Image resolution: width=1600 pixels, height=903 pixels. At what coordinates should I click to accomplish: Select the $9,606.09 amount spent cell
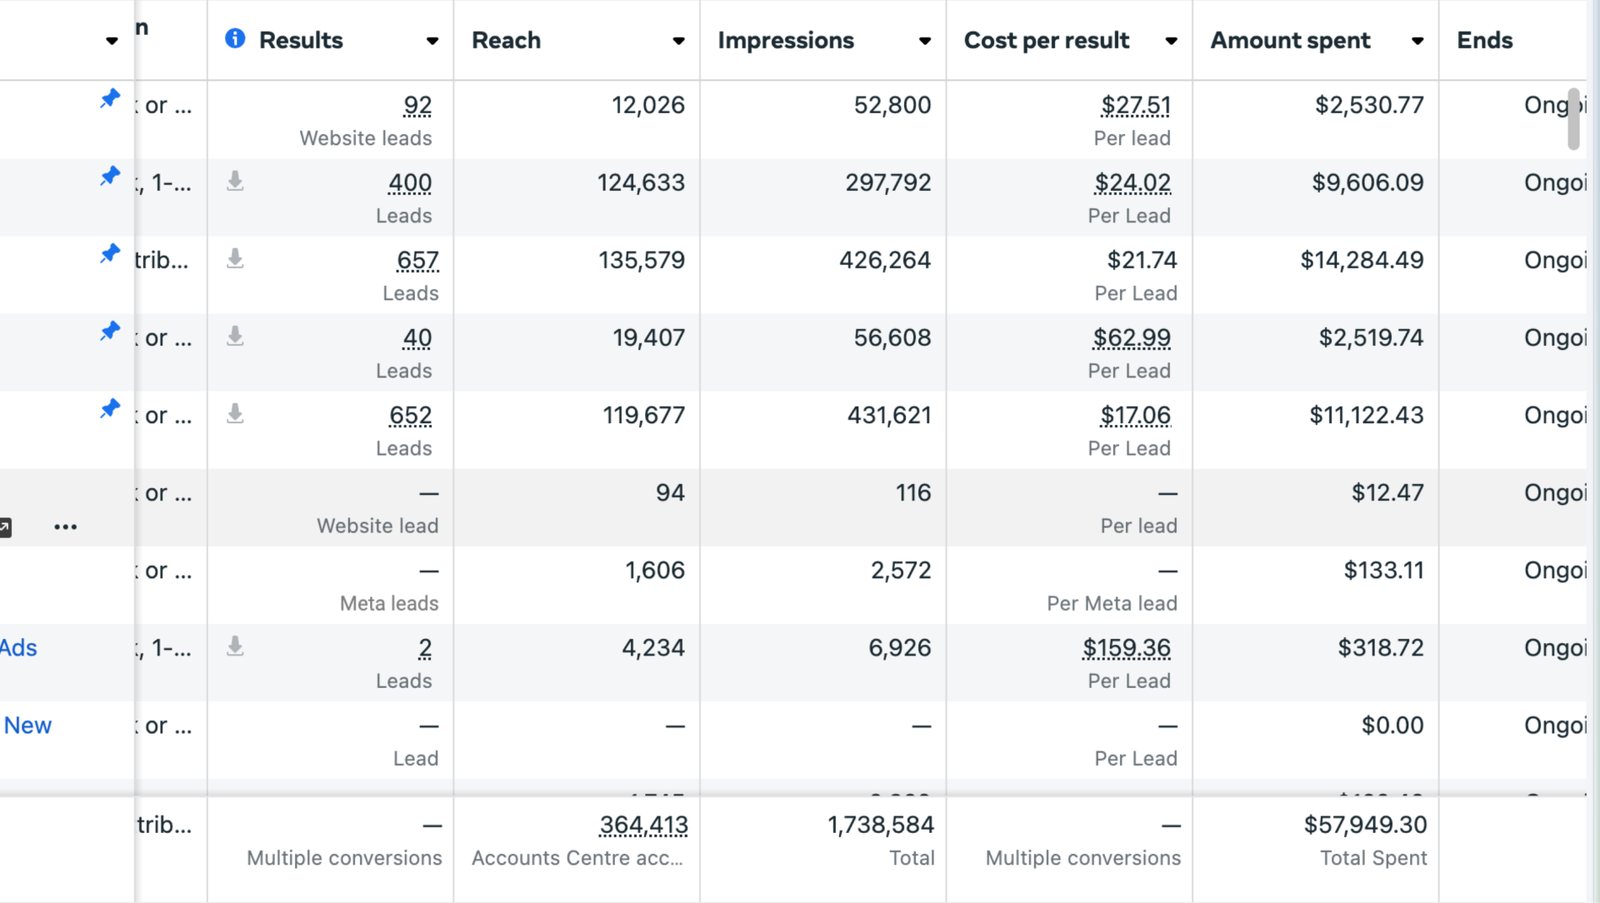click(x=1368, y=183)
